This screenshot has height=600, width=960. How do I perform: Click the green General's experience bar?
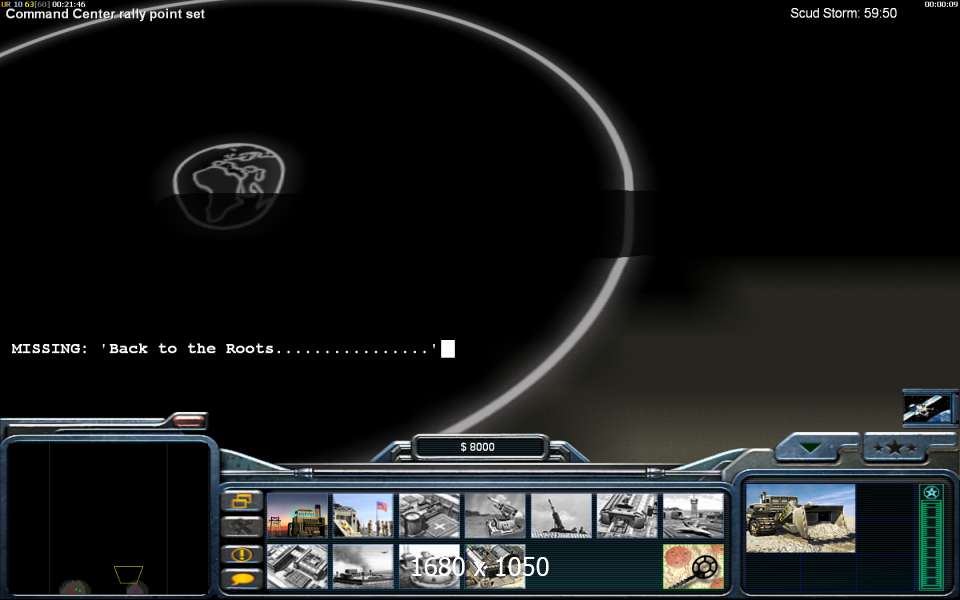[x=931, y=545]
